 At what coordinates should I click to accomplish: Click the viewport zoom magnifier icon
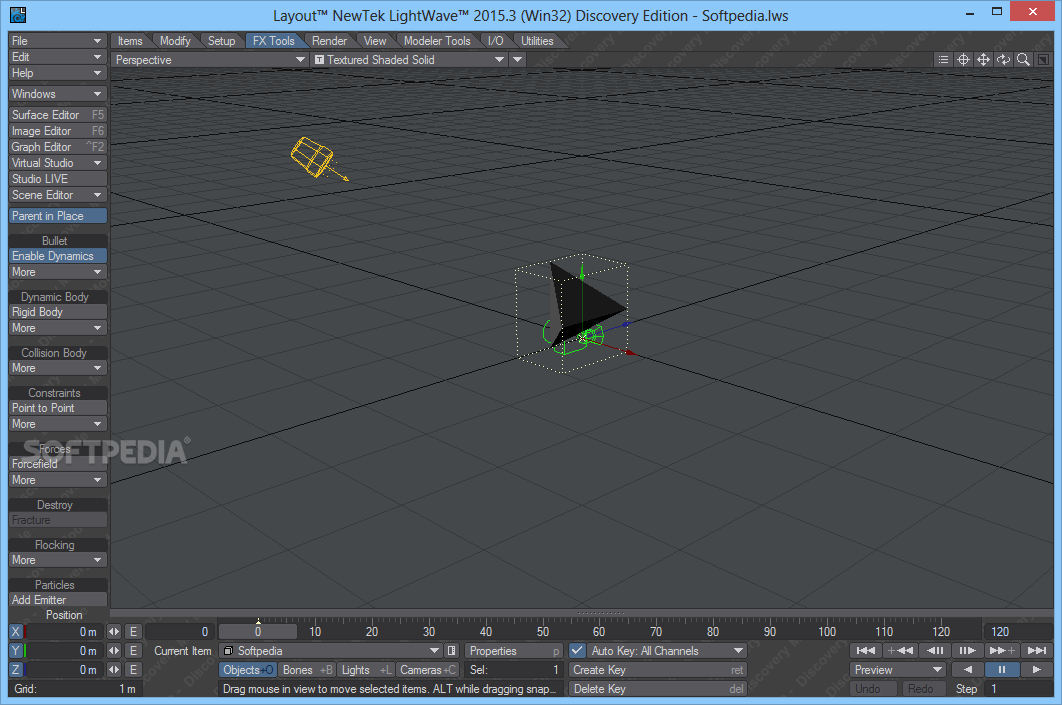1023,60
